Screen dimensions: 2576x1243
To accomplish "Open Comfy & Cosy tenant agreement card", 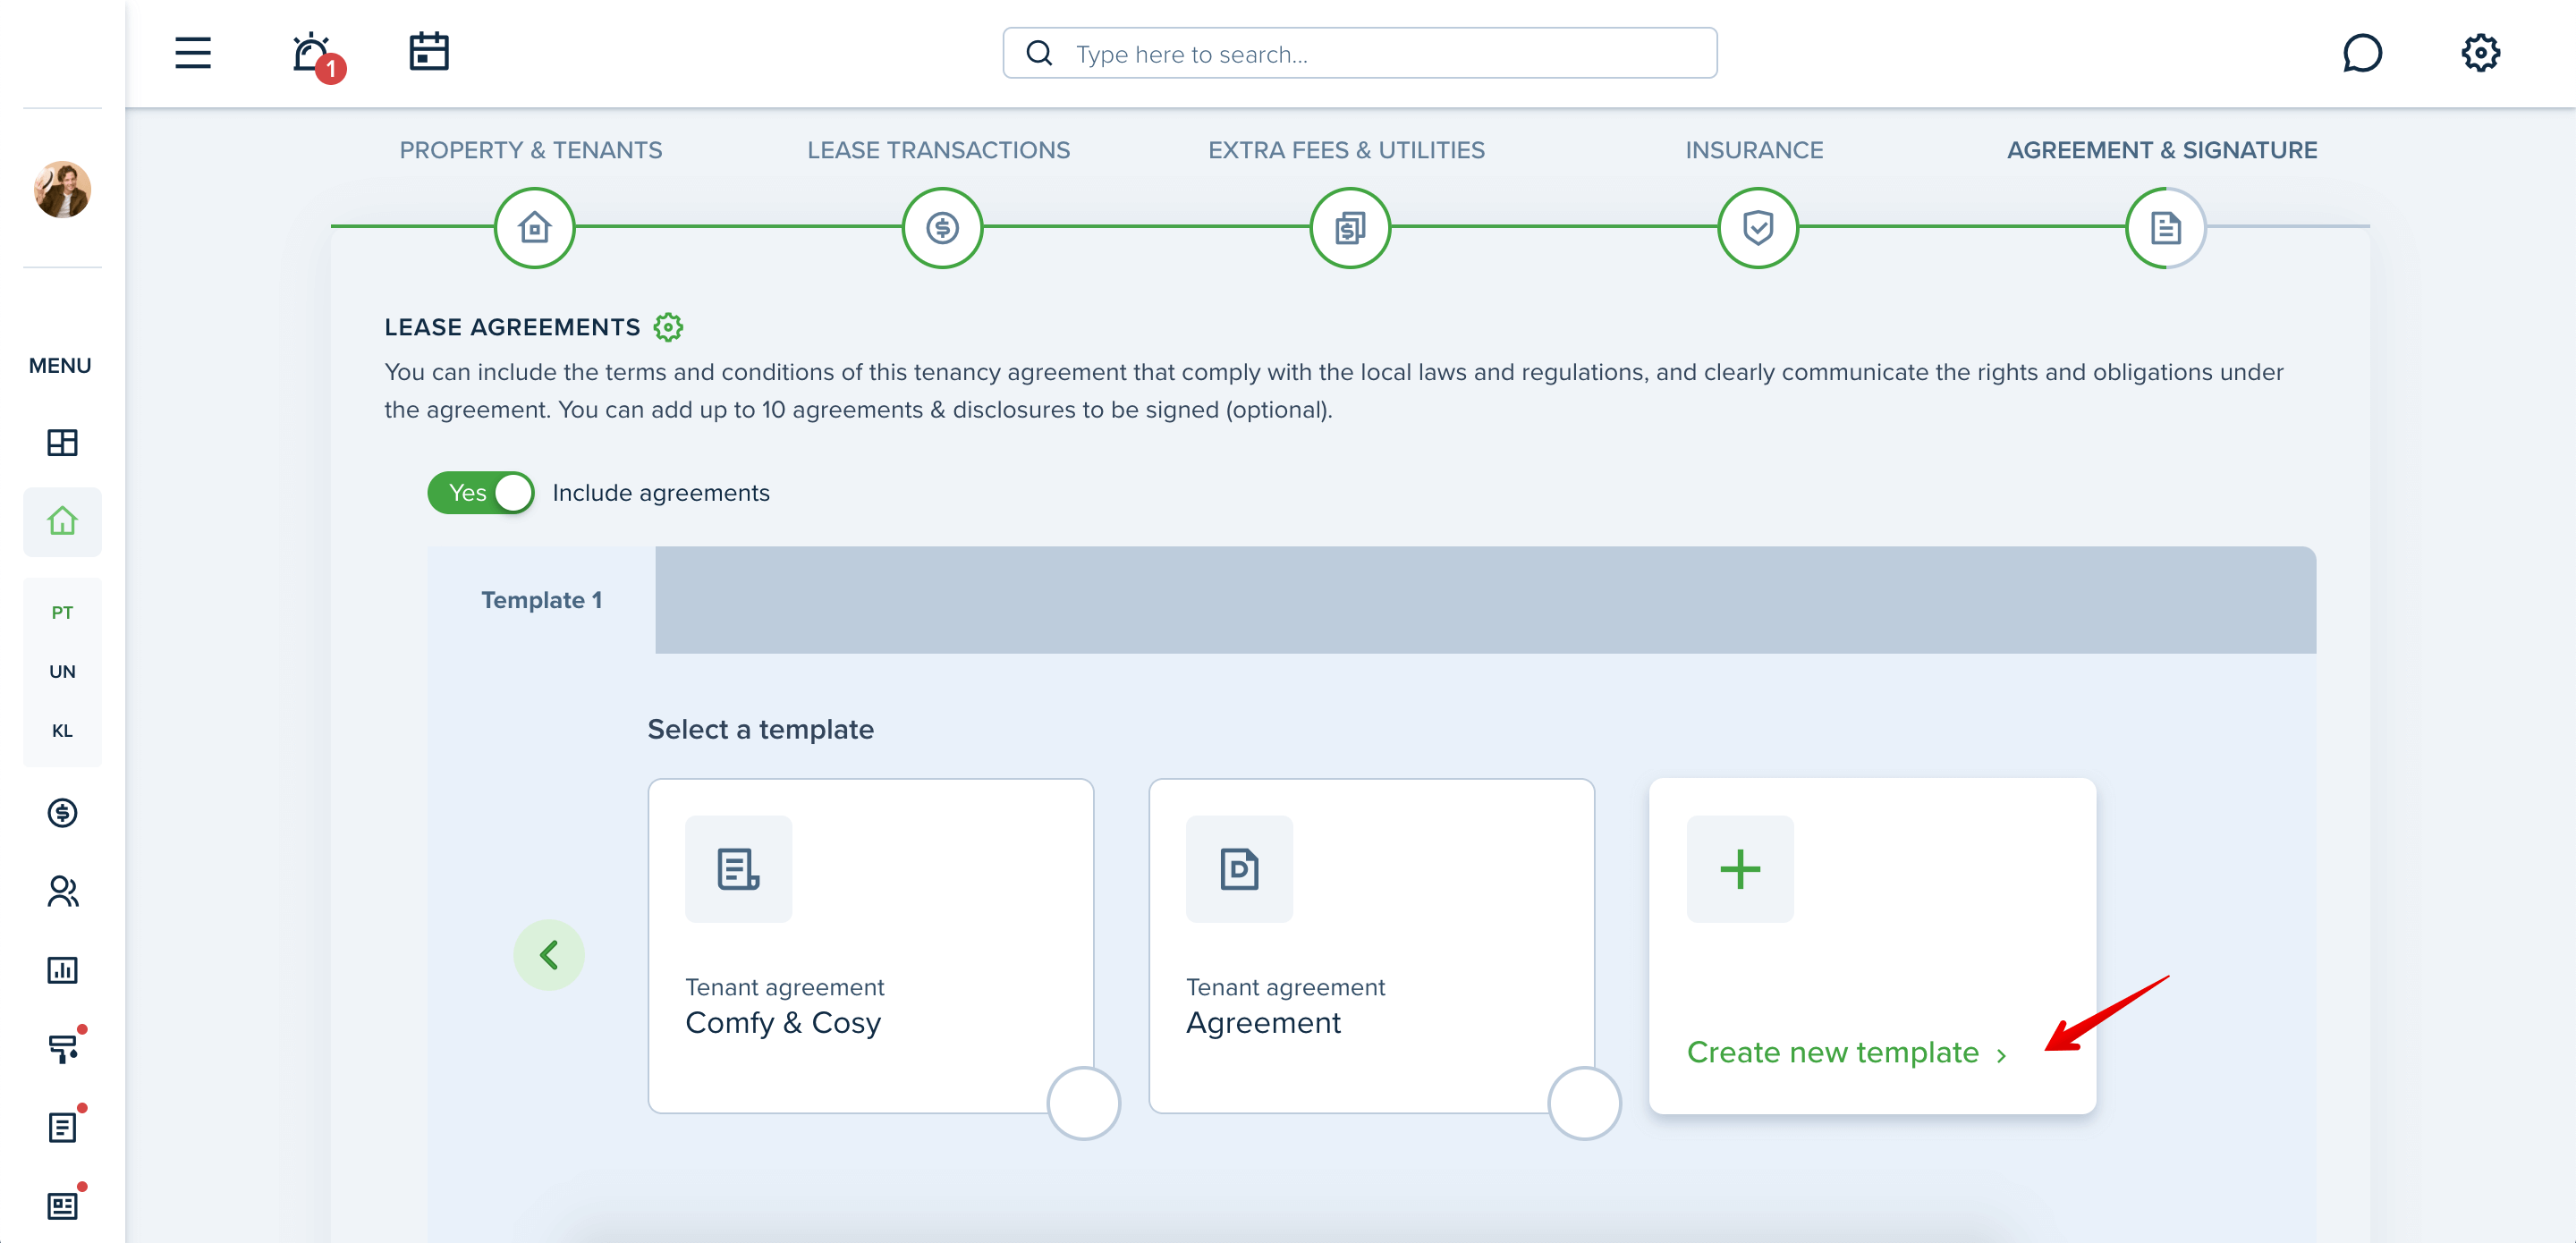I will tap(871, 945).
